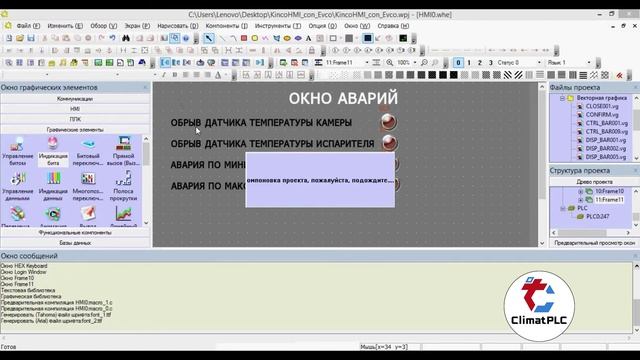
Task: Click the HMI category button
Action: pyautogui.click(x=75, y=109)
